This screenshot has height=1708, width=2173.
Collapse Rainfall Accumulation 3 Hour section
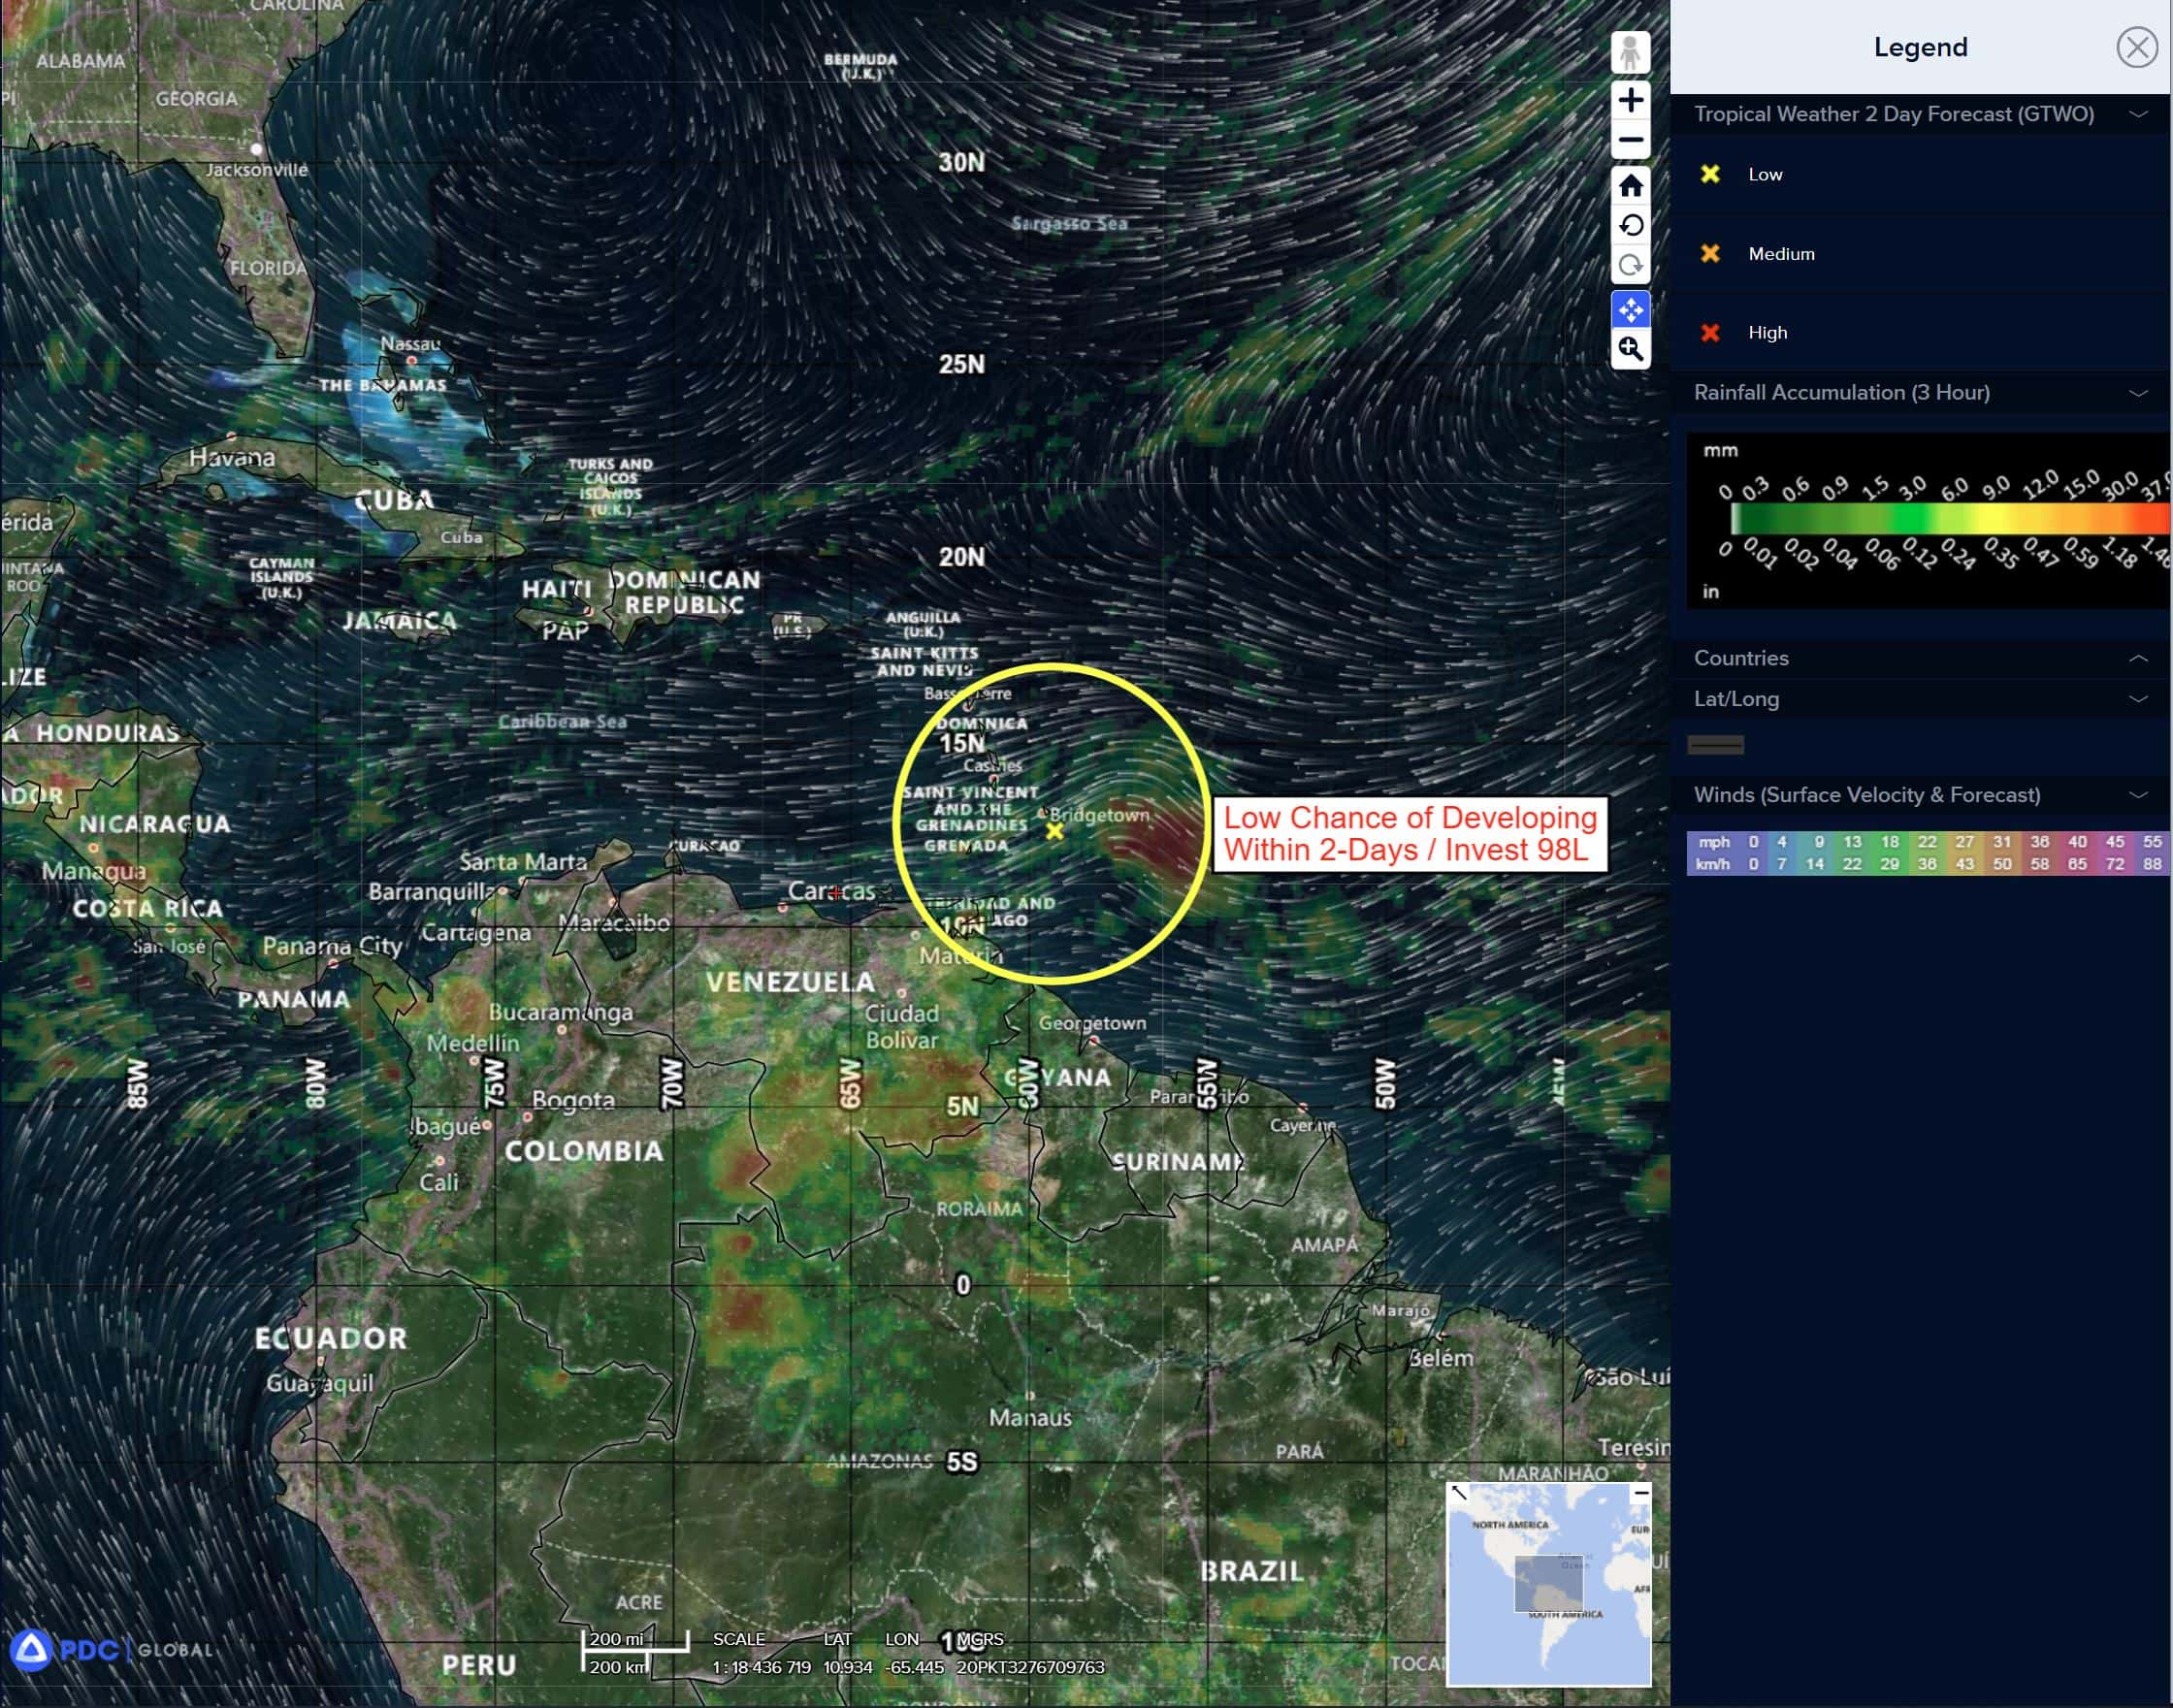click(2138, 393)
